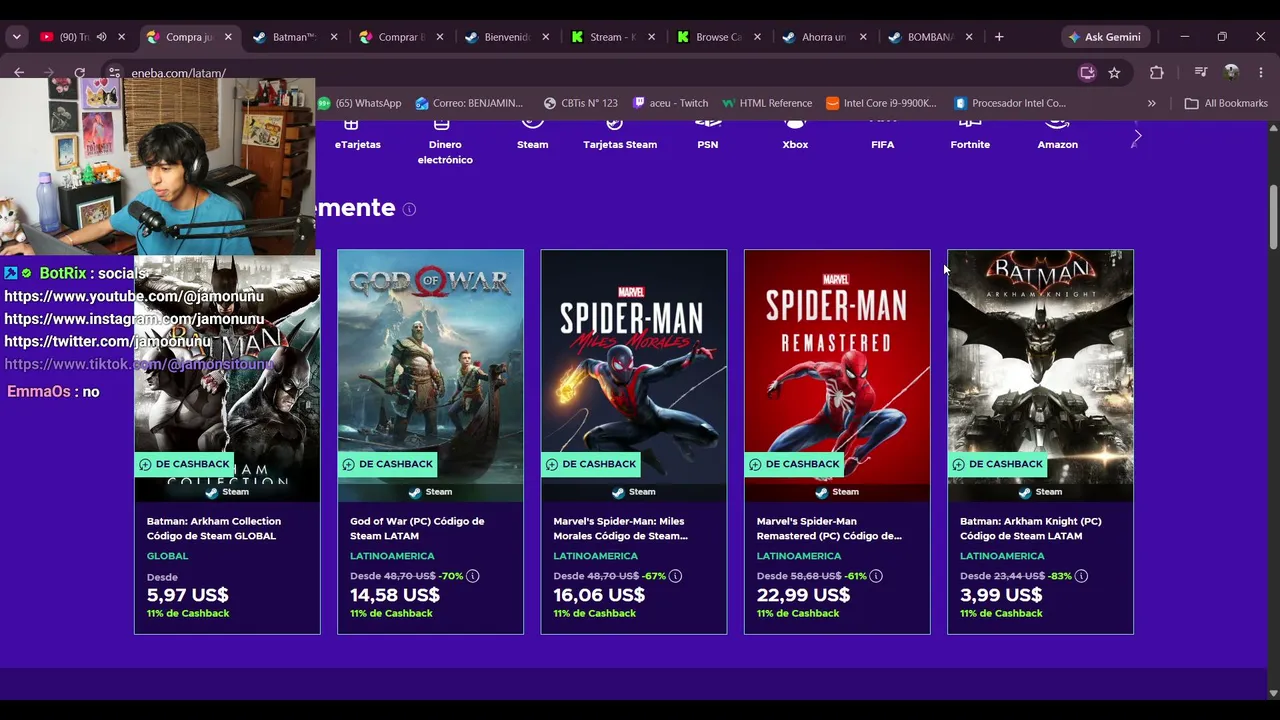This screenshot has height=720, width=1280.
Task: Expand the hidden bookmarks chevron
Action: point(1151,103)
